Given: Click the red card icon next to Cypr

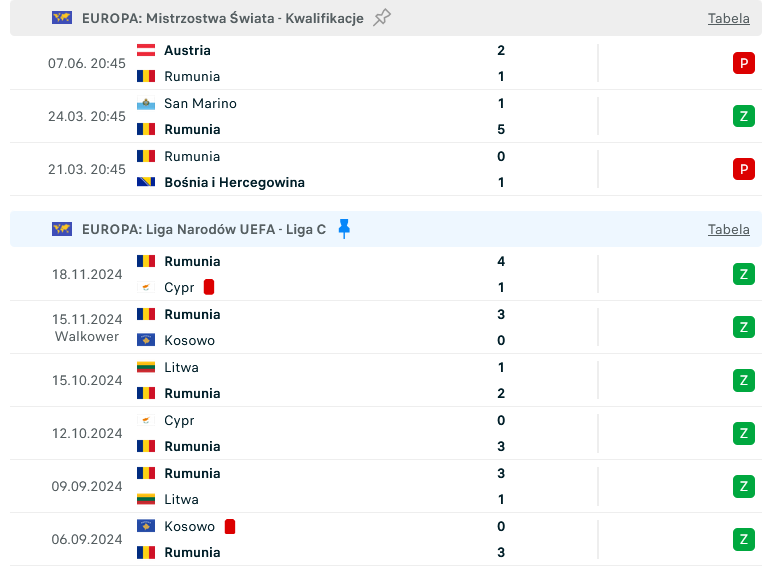Looking at the screenshot, I should 209,287.
